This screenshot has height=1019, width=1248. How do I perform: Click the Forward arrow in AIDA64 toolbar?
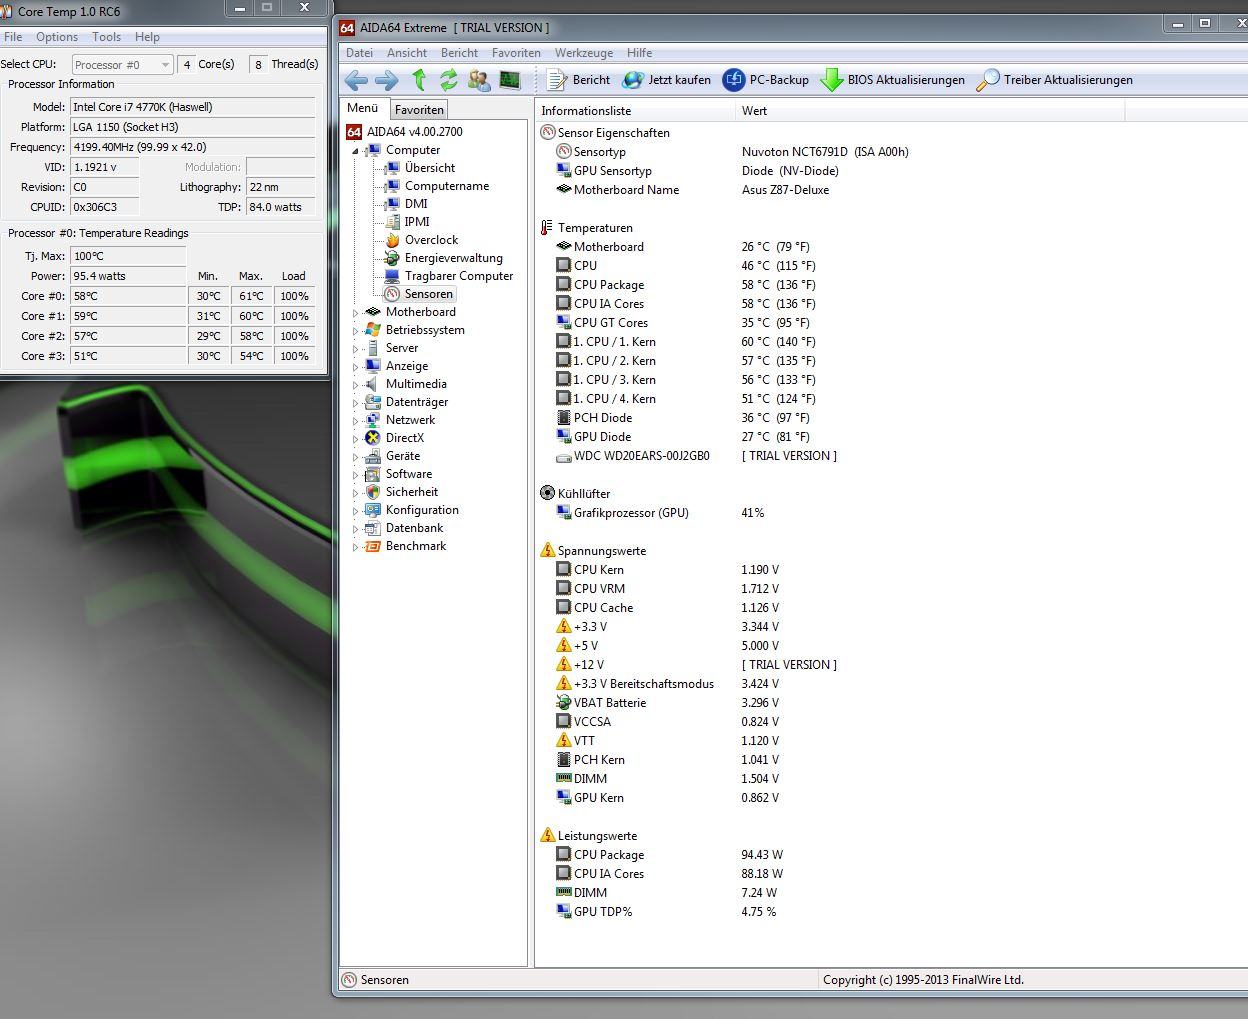coord(387,80)
